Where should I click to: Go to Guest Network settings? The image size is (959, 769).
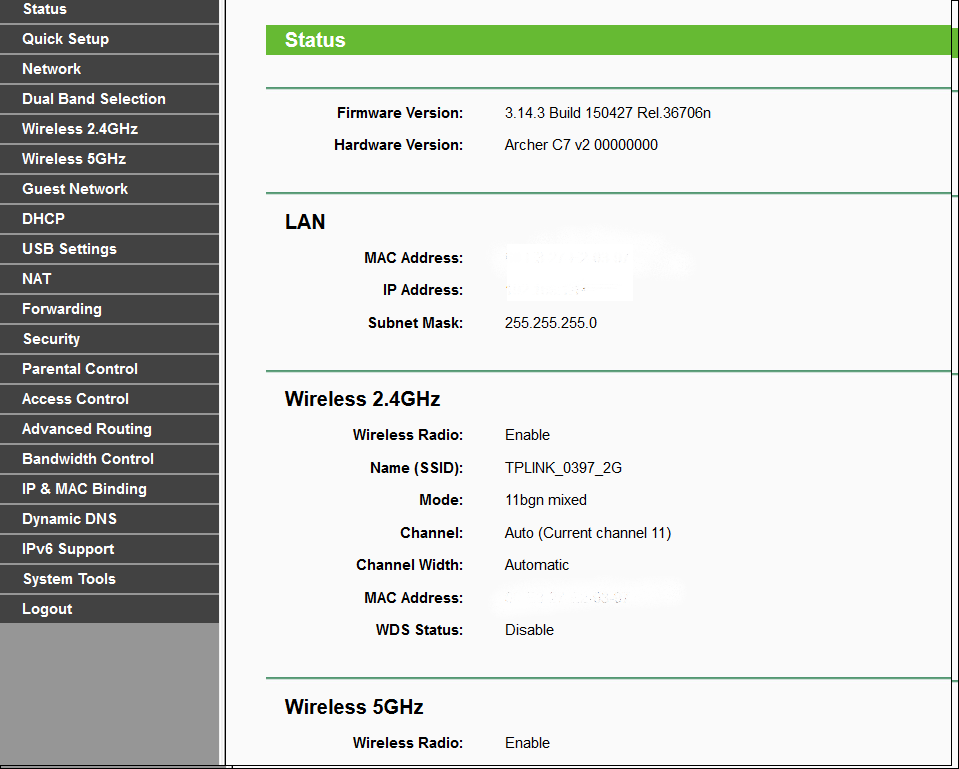point(74,189)
